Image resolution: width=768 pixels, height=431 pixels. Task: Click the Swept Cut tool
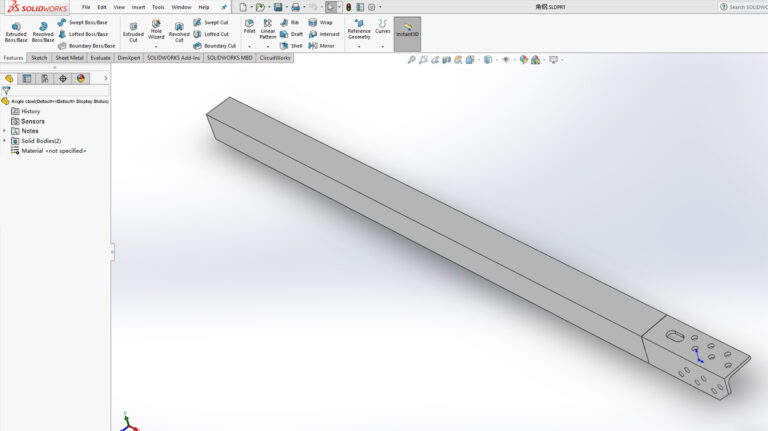click(211, 22)
